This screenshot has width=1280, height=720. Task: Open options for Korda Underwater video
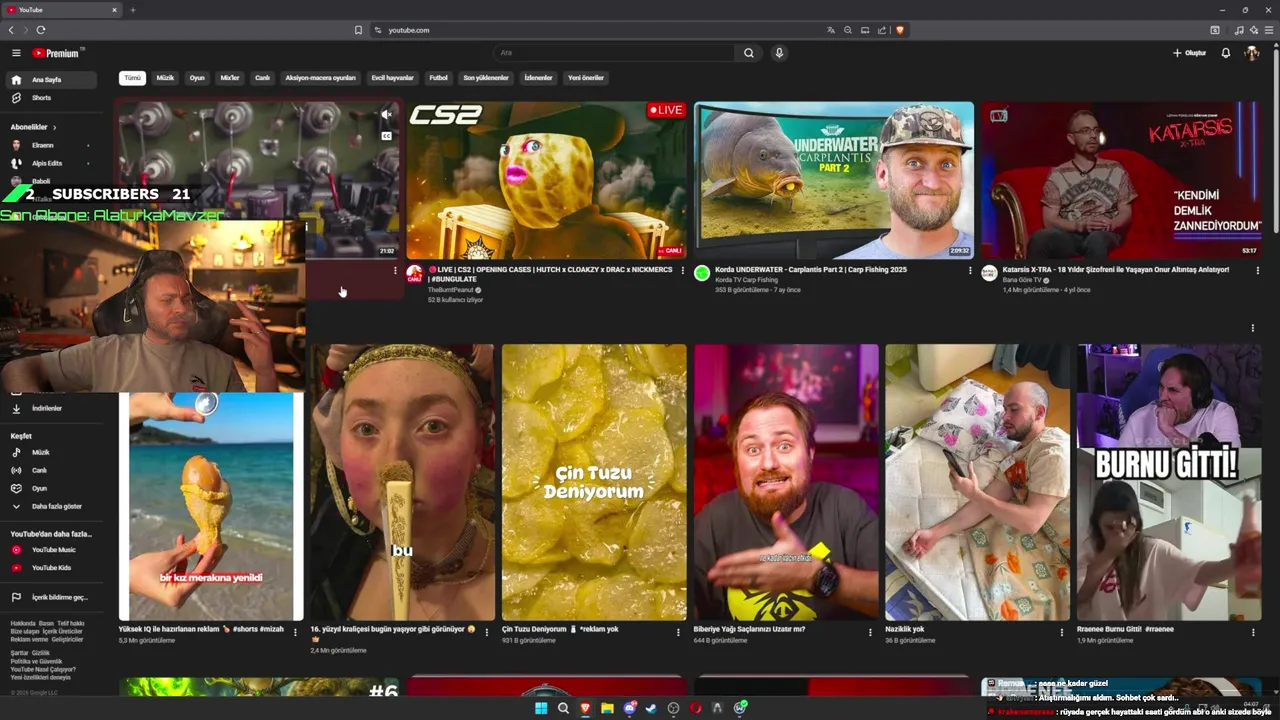coord(970,270)
